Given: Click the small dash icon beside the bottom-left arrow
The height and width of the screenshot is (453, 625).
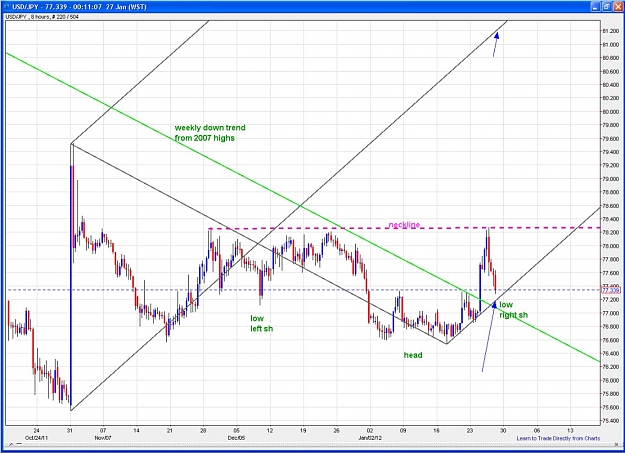Looking at the screenshot, I should pyautogui.click(x=18, y=444).
